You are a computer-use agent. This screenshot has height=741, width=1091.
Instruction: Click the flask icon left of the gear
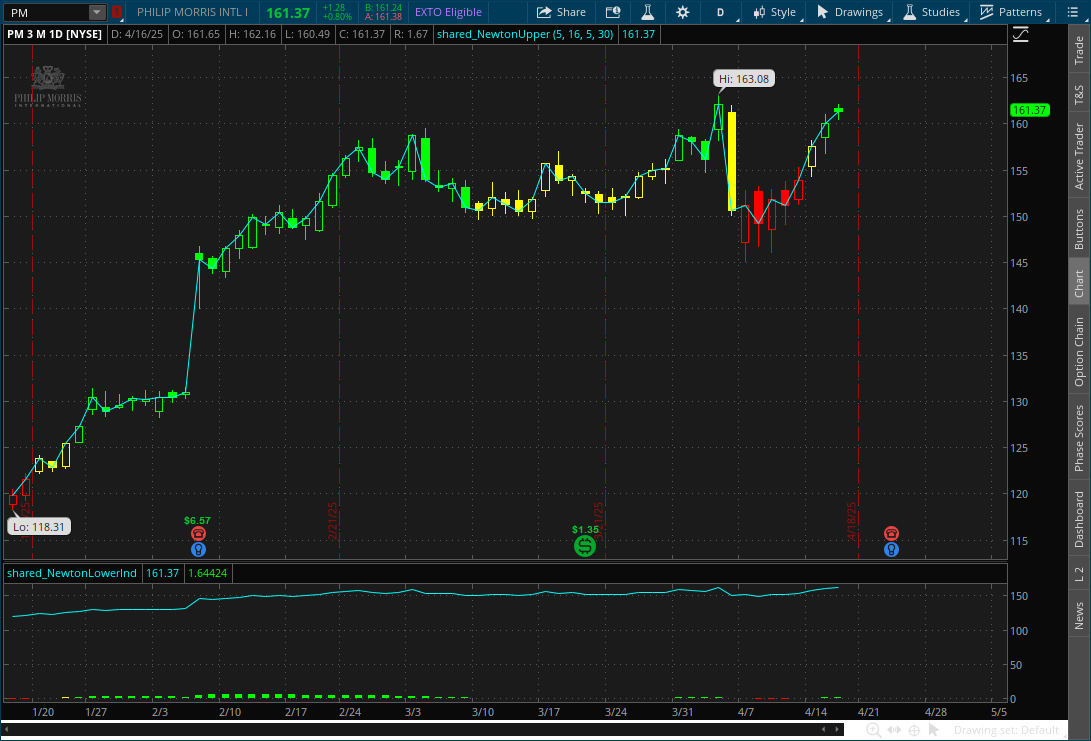tap(647, 12)
